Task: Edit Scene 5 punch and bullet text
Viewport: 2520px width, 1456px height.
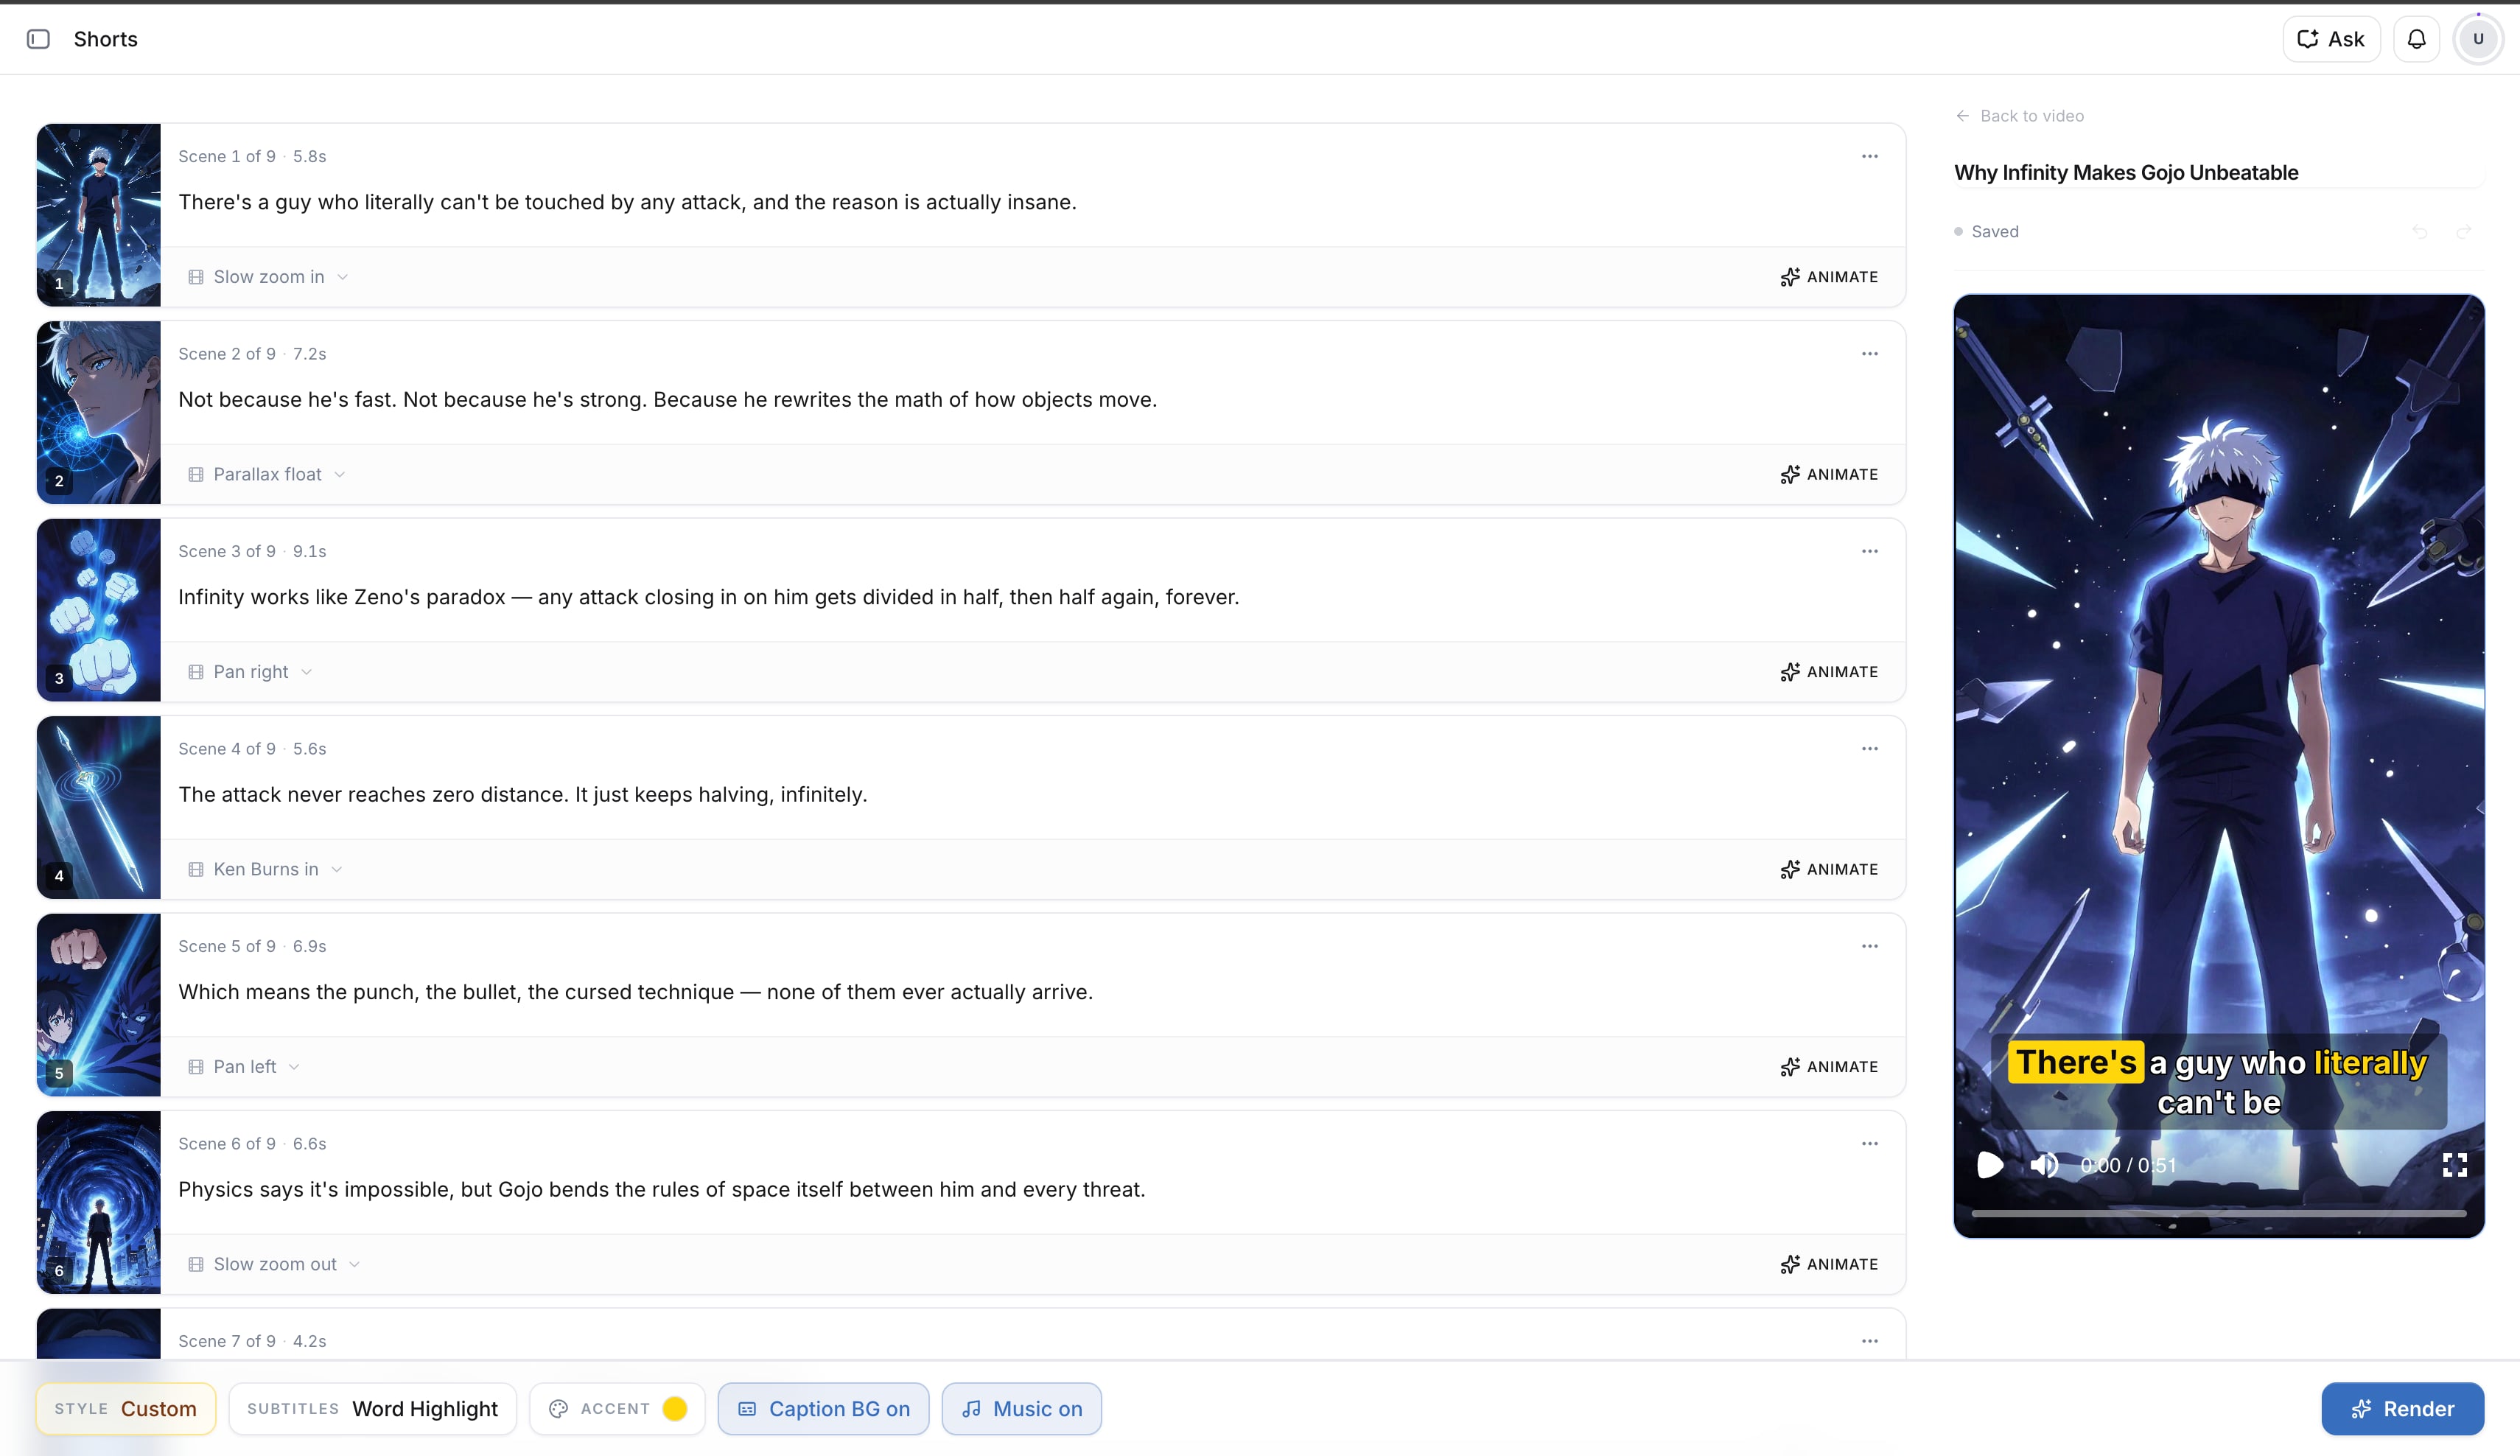Action: tap(635, 992)
